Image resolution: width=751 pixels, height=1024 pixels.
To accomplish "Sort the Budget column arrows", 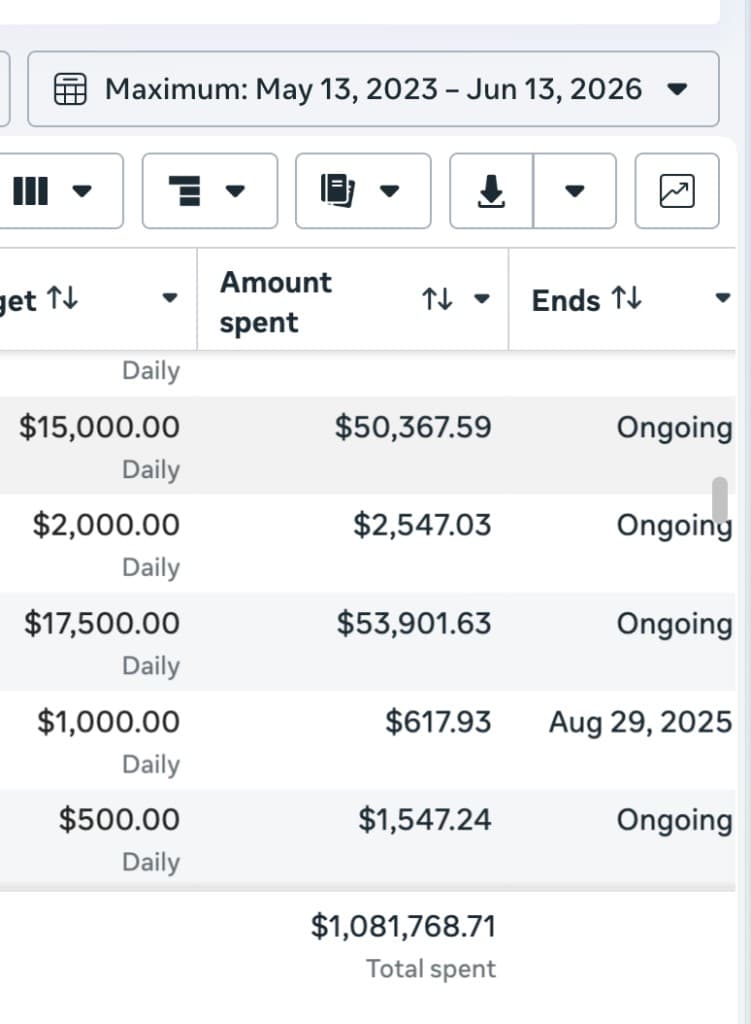I will tap(63, 298).
